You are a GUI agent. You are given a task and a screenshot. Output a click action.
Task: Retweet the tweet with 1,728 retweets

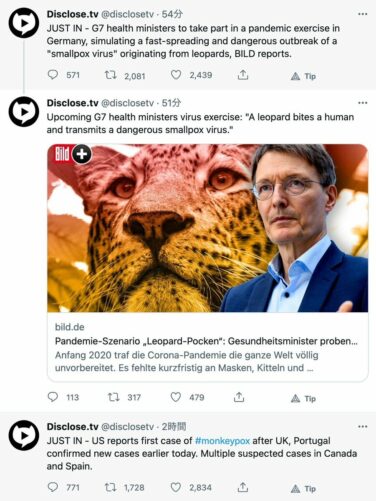coord(110,487)
